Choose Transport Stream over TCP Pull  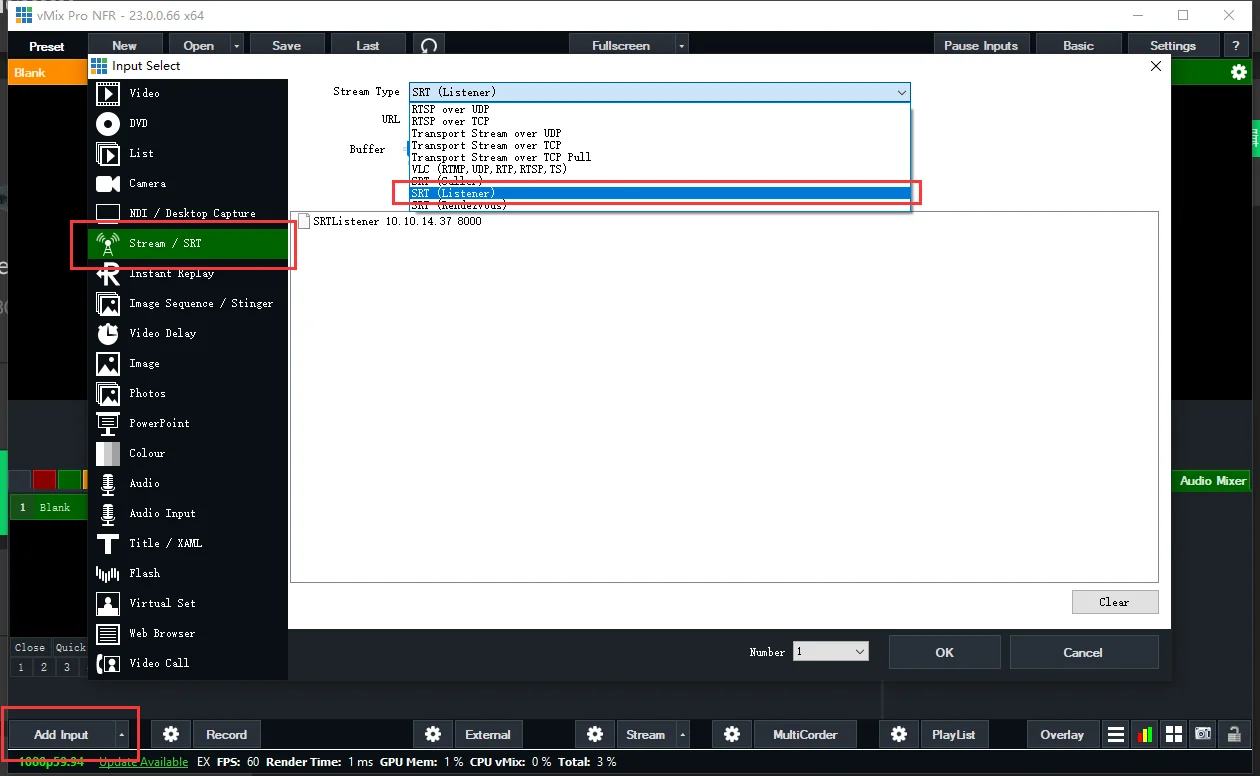tap(660, 157)
